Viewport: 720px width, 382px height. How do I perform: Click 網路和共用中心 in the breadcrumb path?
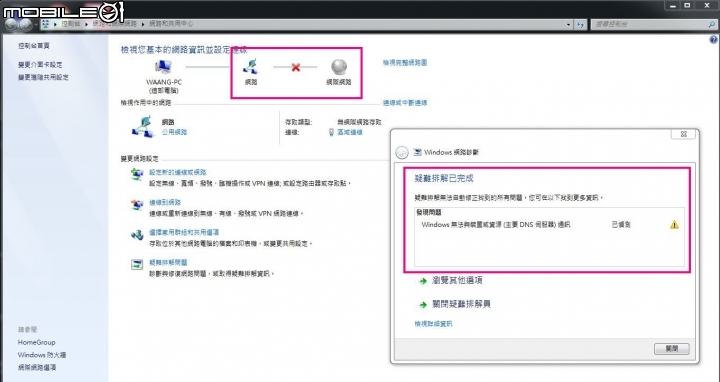tap(171, 24)
